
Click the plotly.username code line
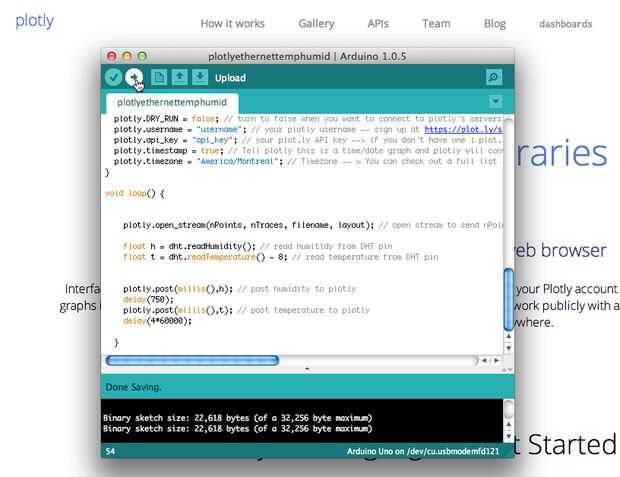pos(308,129)
